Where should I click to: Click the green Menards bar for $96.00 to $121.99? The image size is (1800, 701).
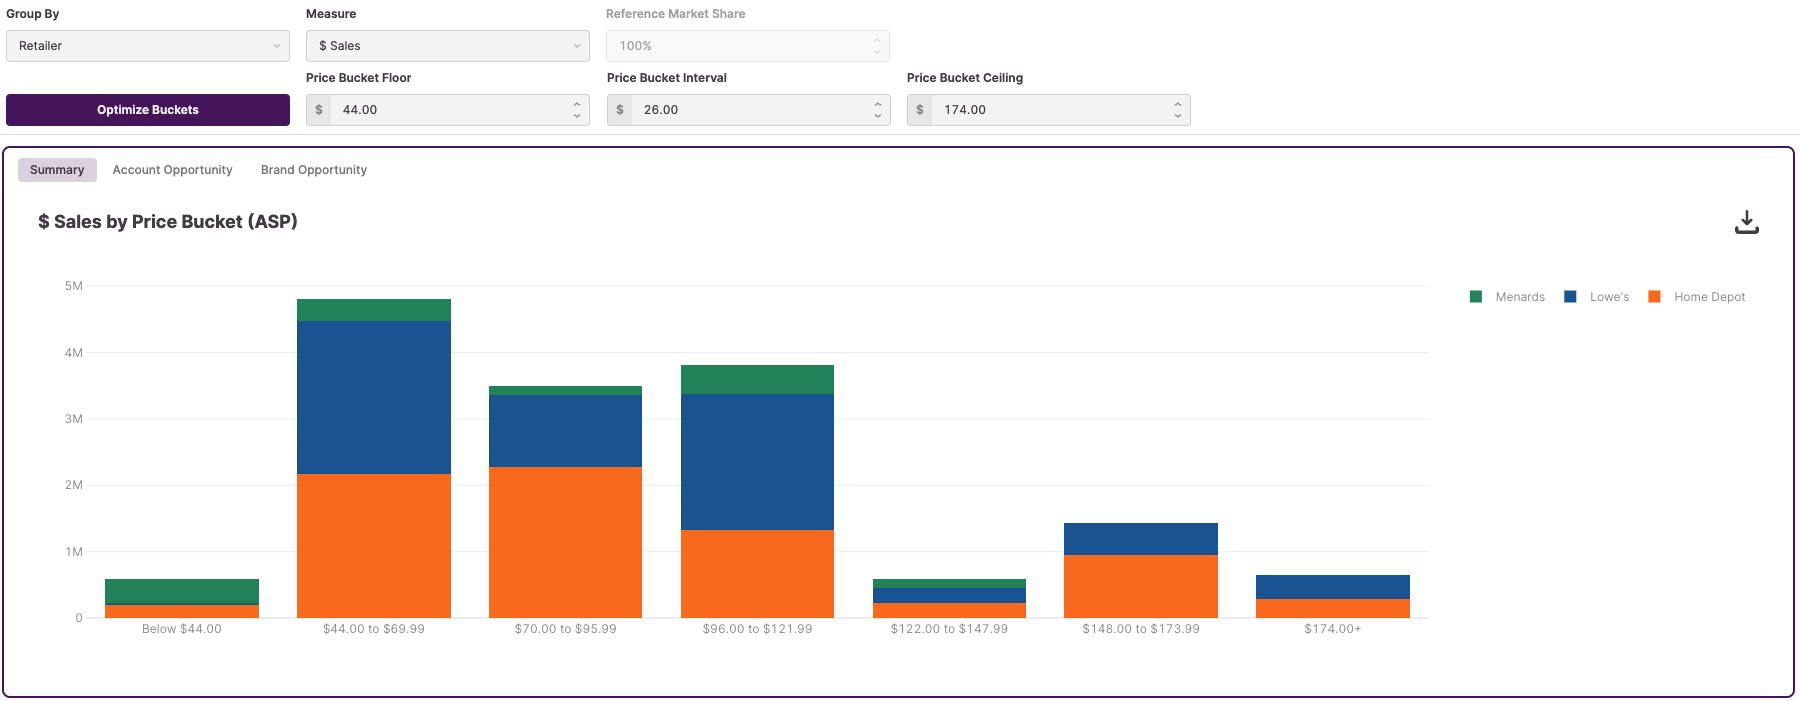click(757, 379)
